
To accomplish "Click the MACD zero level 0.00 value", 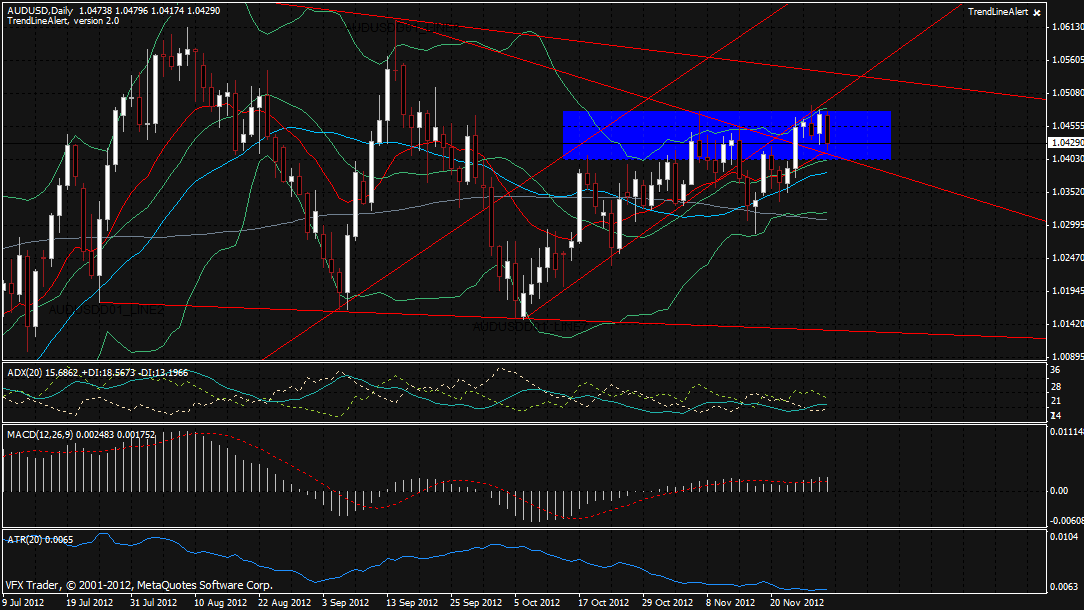I will pos(1060,490).
